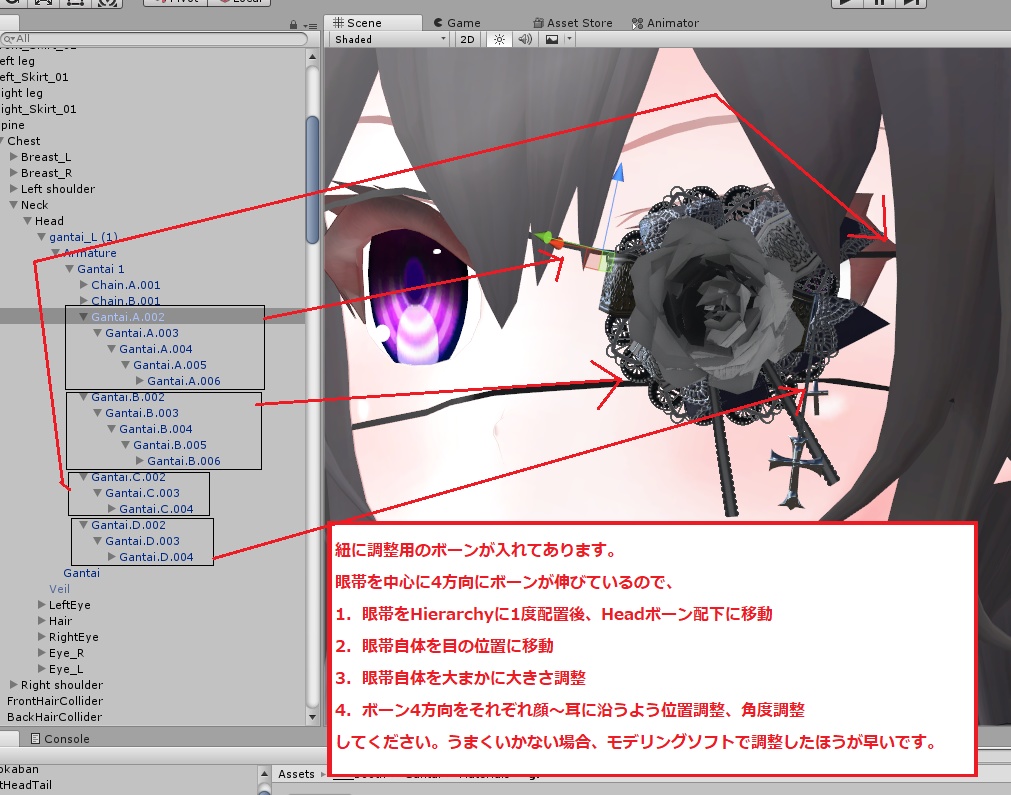Switch to the Game tab
Viewport: 1011px width, 795px height.
point(456,23)
